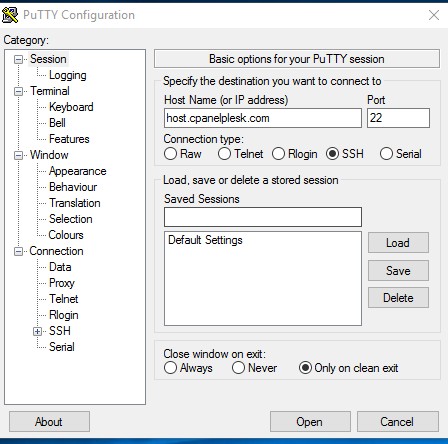Click the PuTTY icon in title bar

click(x=10, y=15)
